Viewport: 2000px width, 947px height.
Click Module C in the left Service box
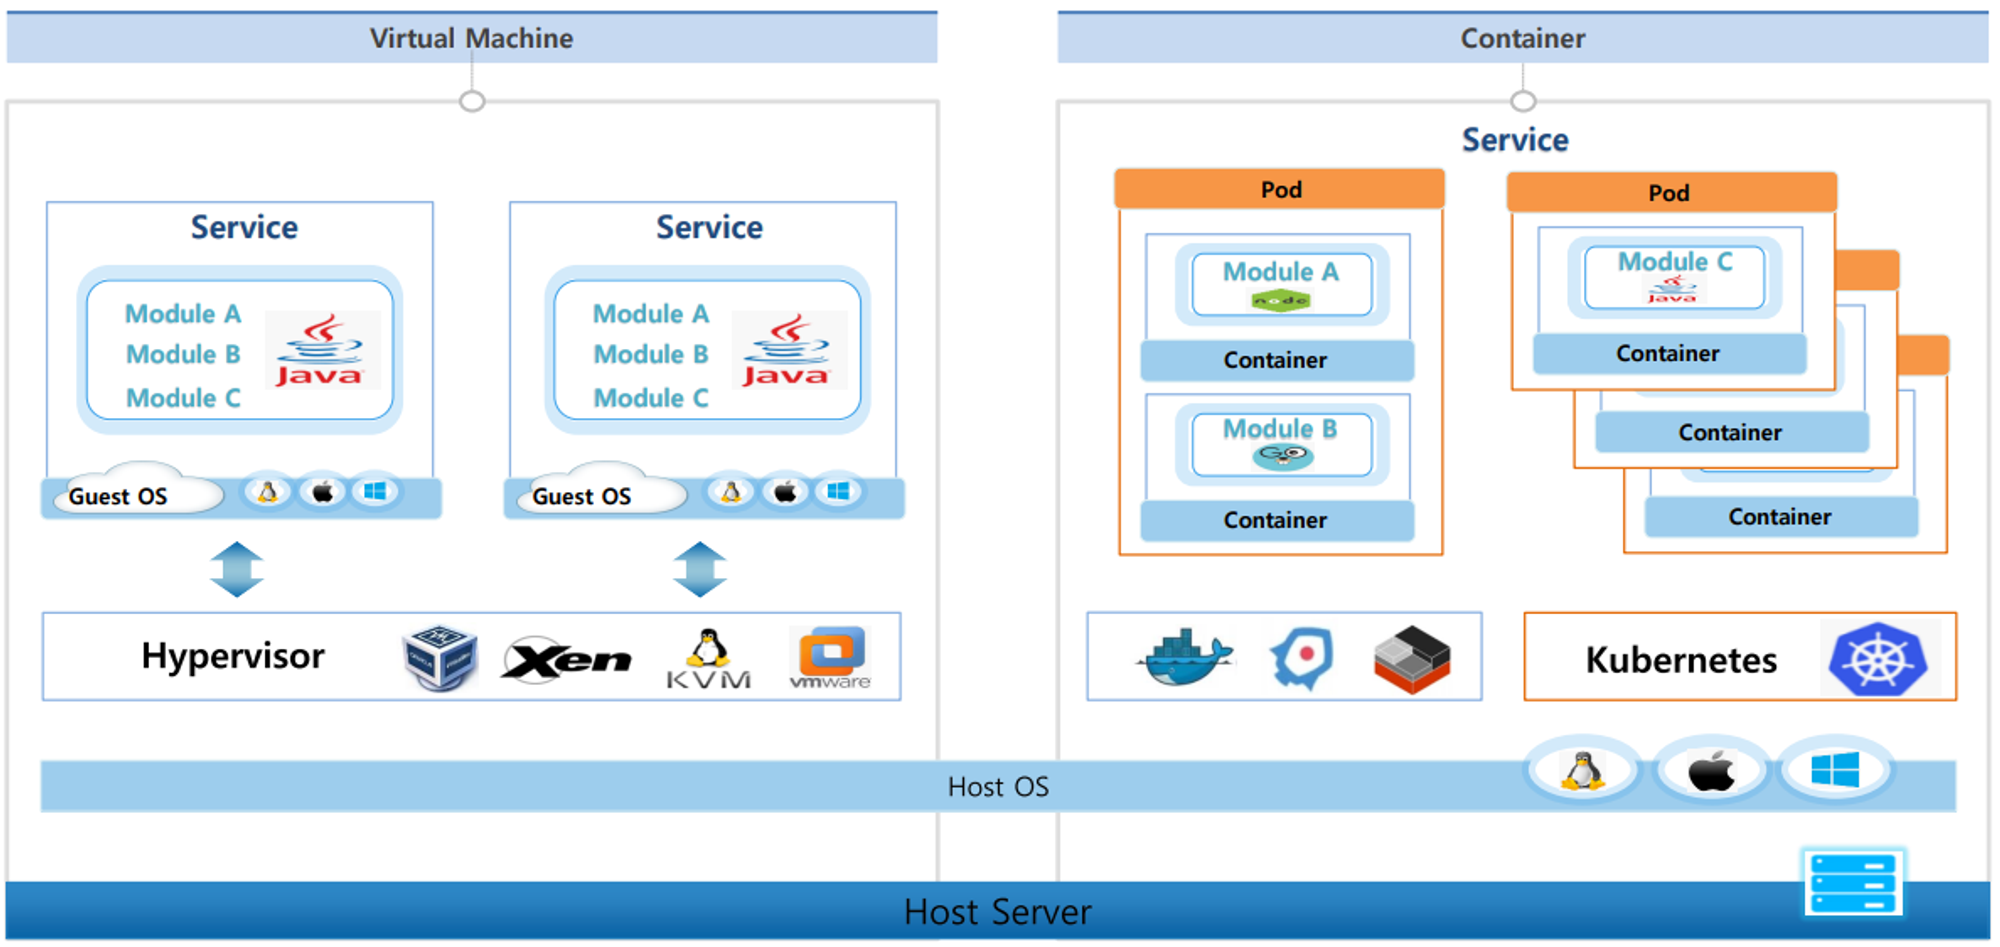tap(183, 398)
